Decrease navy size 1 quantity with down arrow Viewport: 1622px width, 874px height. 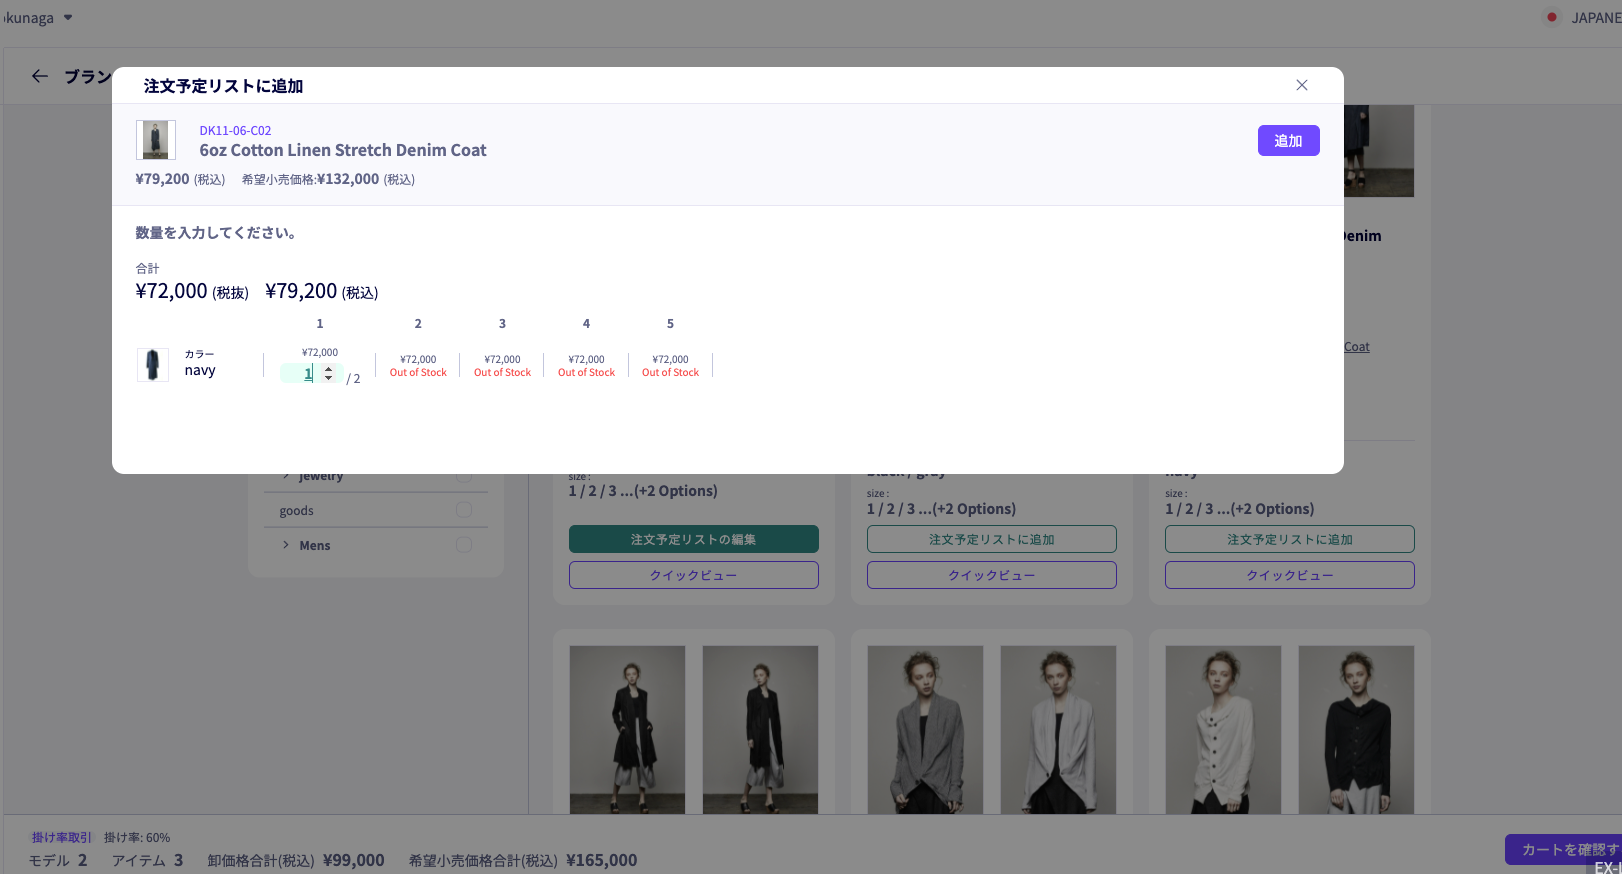[x=328, y=378]
